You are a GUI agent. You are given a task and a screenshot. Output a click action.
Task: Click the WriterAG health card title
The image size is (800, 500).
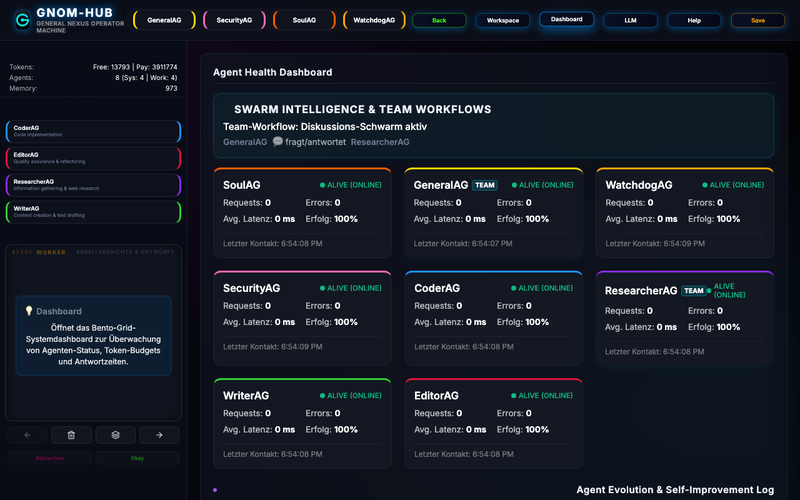point(246,396)
